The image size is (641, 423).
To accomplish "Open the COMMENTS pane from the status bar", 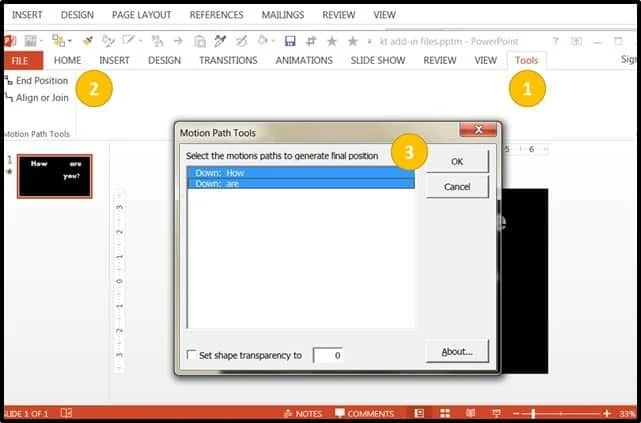I will click(x=364, y=414).
